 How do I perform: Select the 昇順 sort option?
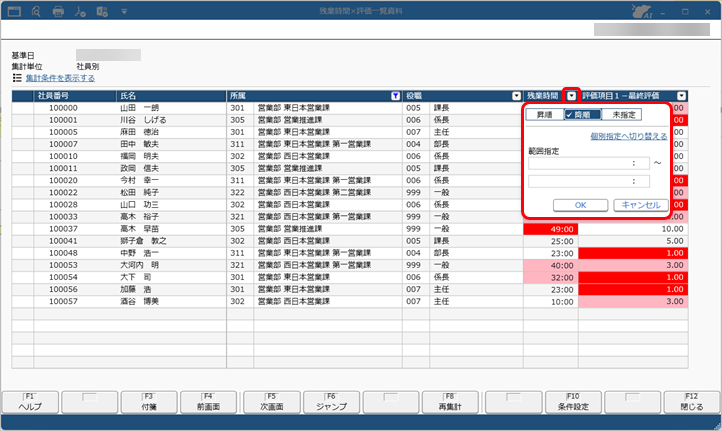click(x=545, y=115)
